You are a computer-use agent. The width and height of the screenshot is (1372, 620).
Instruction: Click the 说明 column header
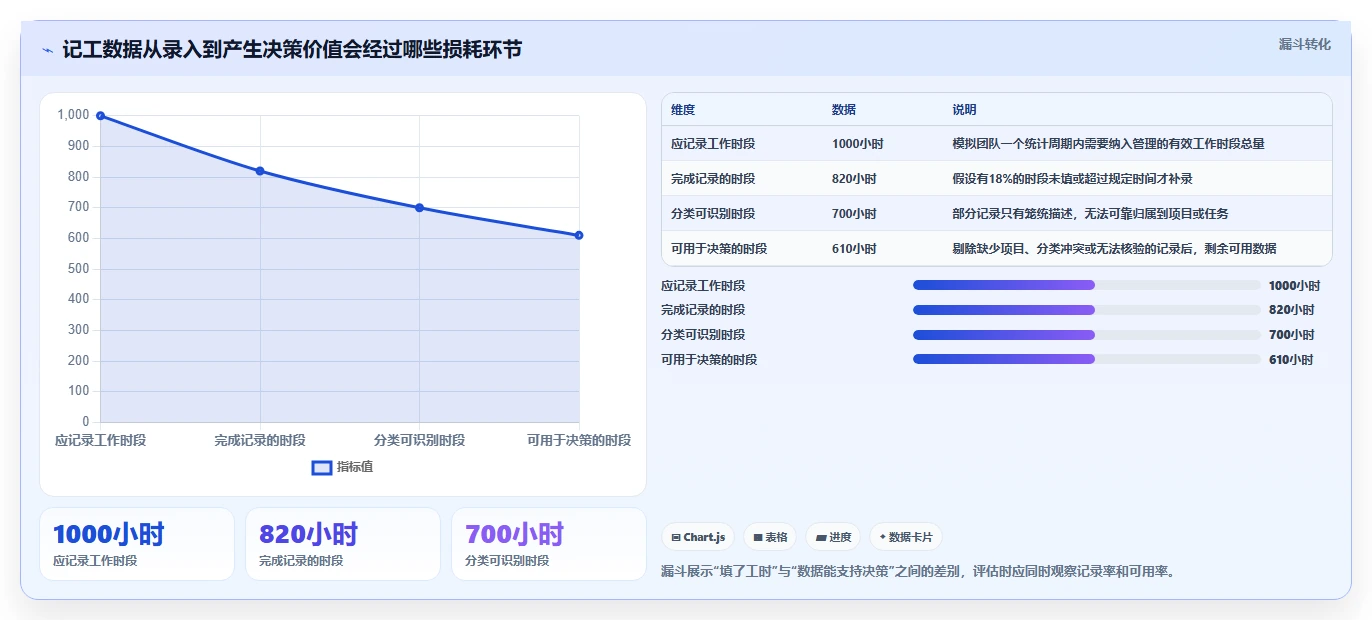click(x=965, y=110)
